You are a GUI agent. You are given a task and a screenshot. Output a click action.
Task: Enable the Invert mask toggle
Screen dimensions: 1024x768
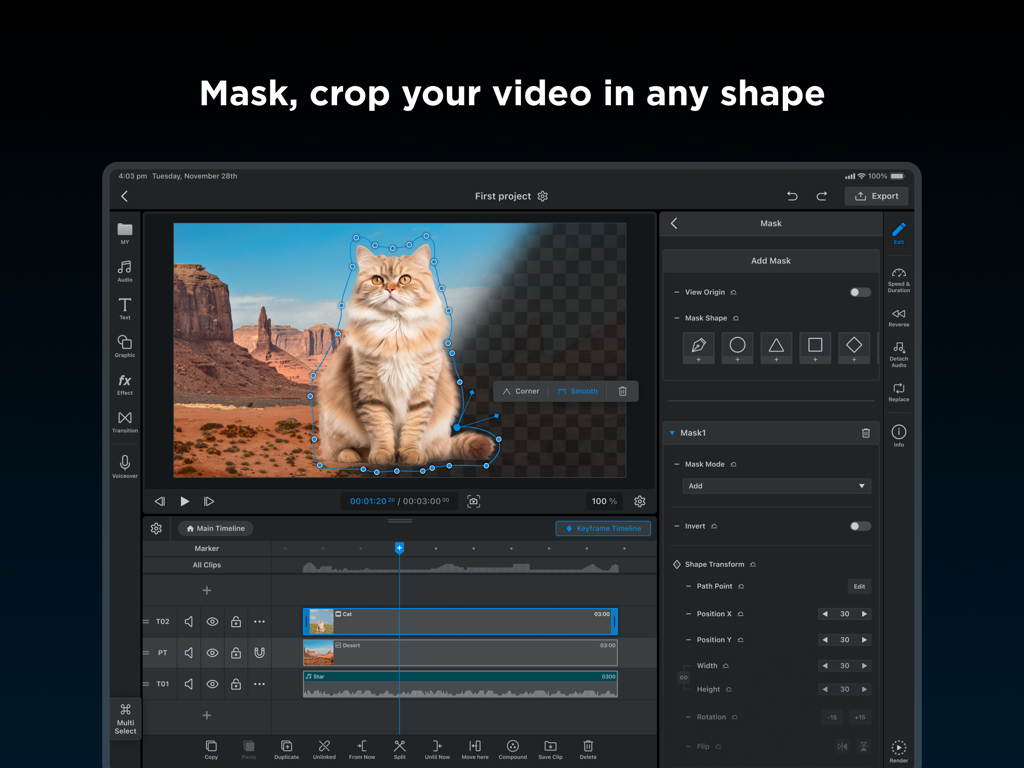[x=858, y=525]
